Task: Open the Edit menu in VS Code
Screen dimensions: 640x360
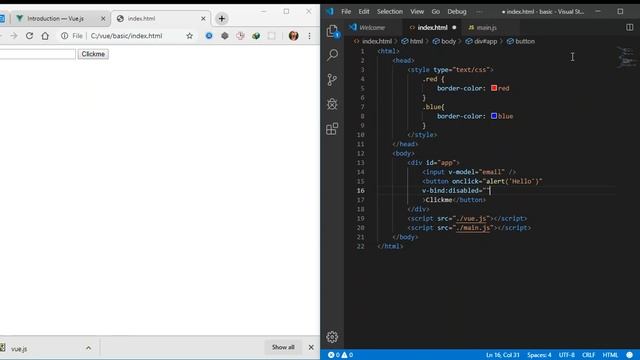Action: tap(364, 11)
